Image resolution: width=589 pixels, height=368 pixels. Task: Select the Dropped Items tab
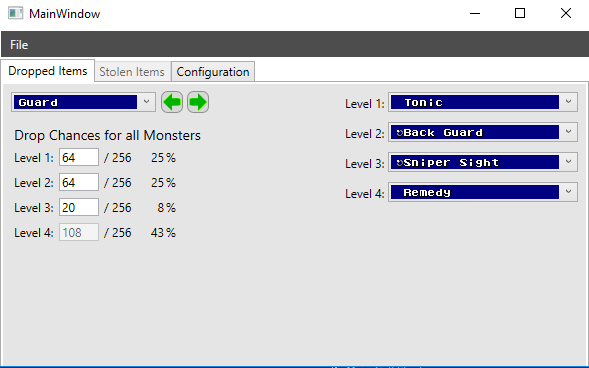tap(48, 71)
